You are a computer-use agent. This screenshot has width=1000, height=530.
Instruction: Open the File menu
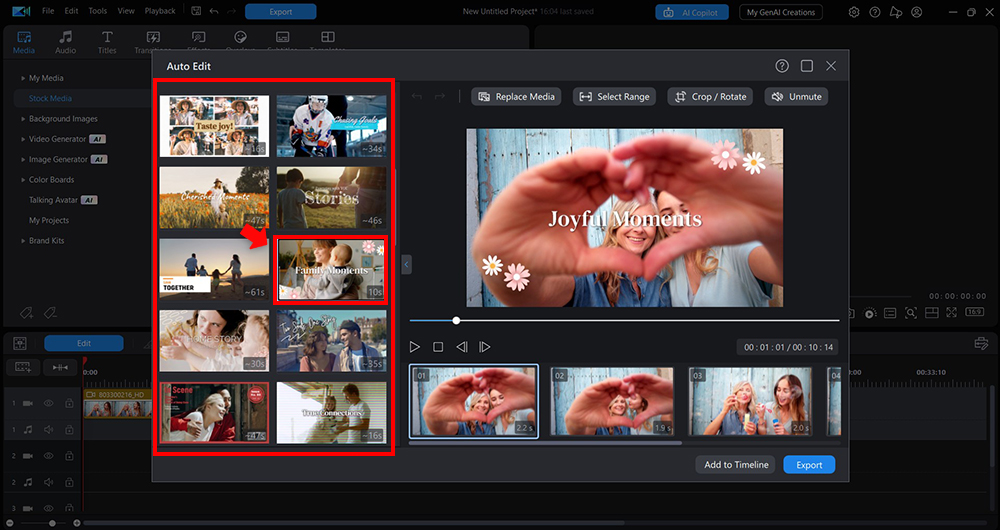48,11
